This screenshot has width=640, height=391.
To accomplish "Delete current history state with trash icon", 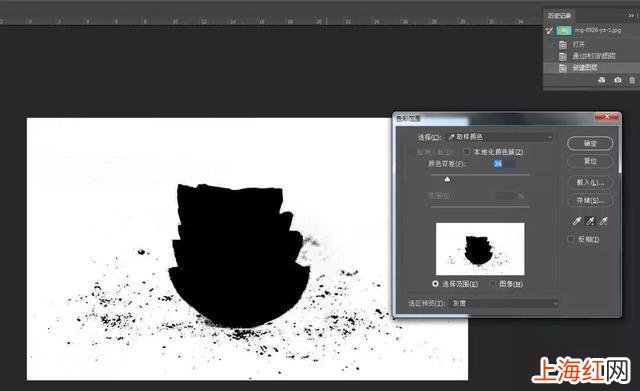I will click(x=632, y=80).
